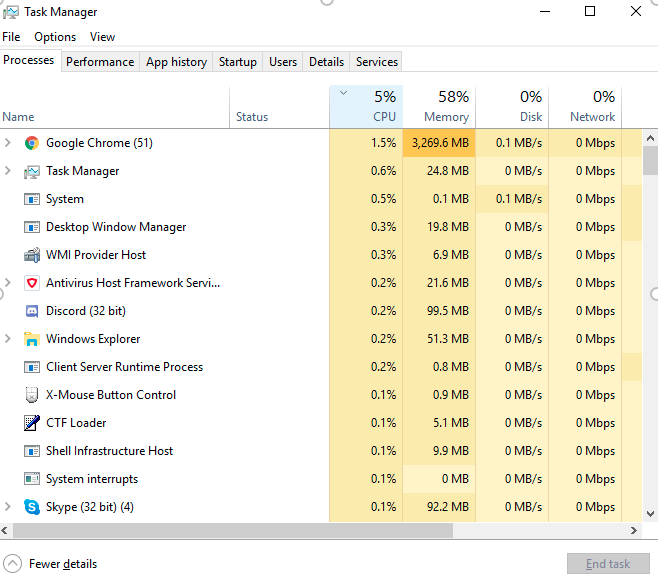Sort by the Disk column header
This screenshot has height=581, width=658.
[512, 107]
